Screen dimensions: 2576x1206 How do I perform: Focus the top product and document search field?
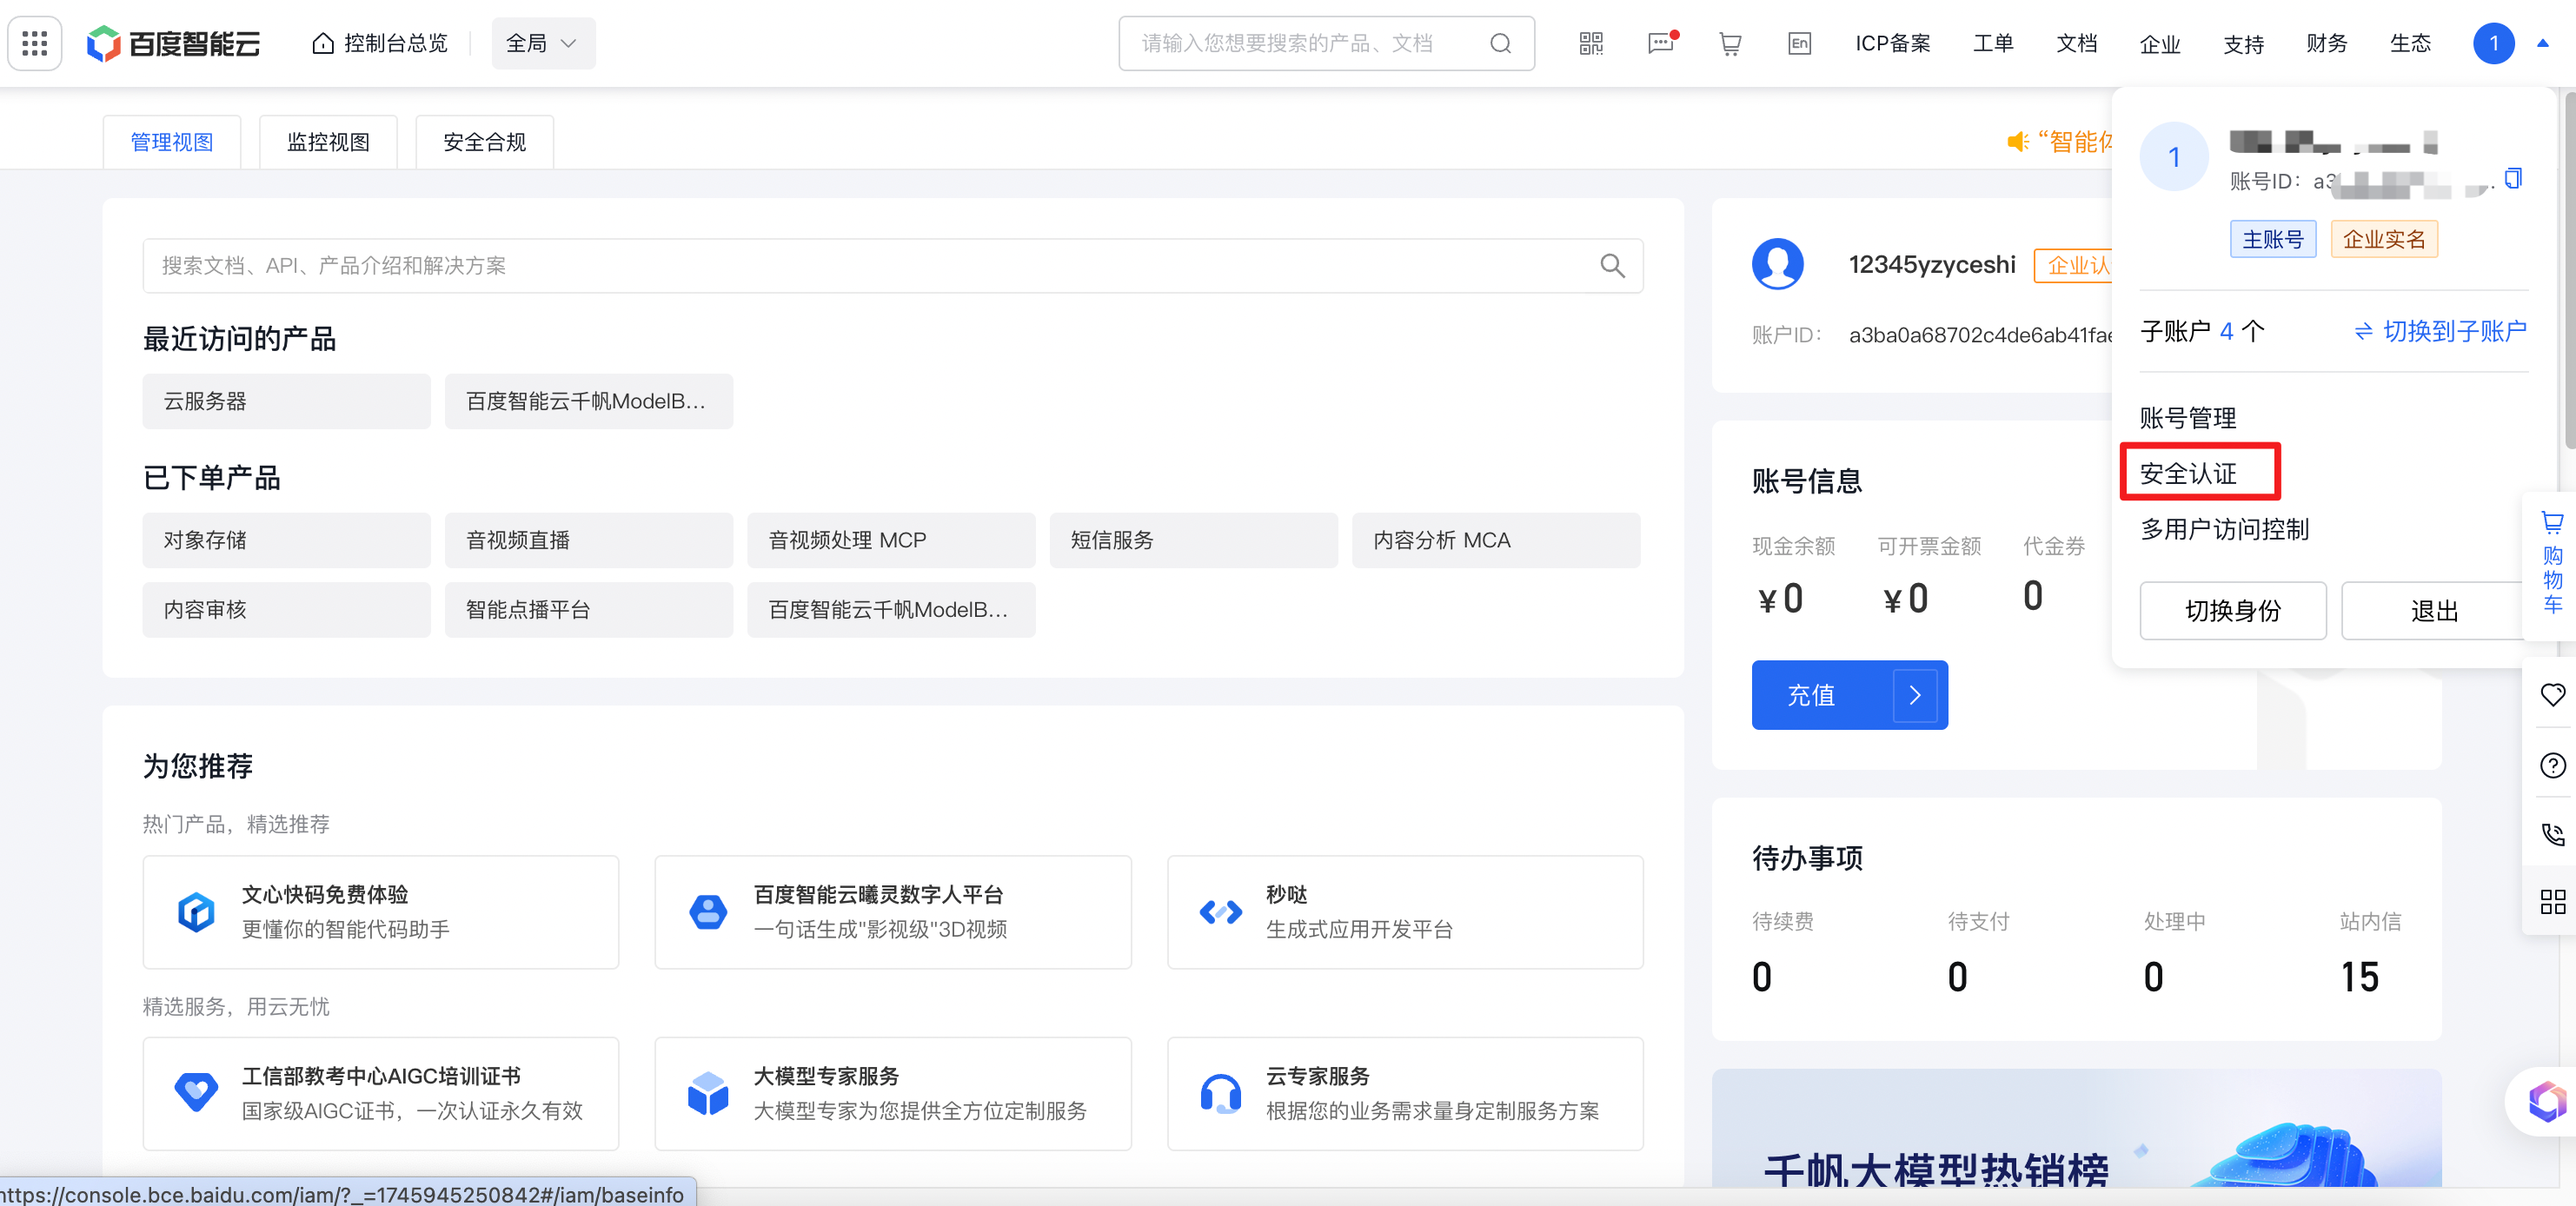point(1326,43)
